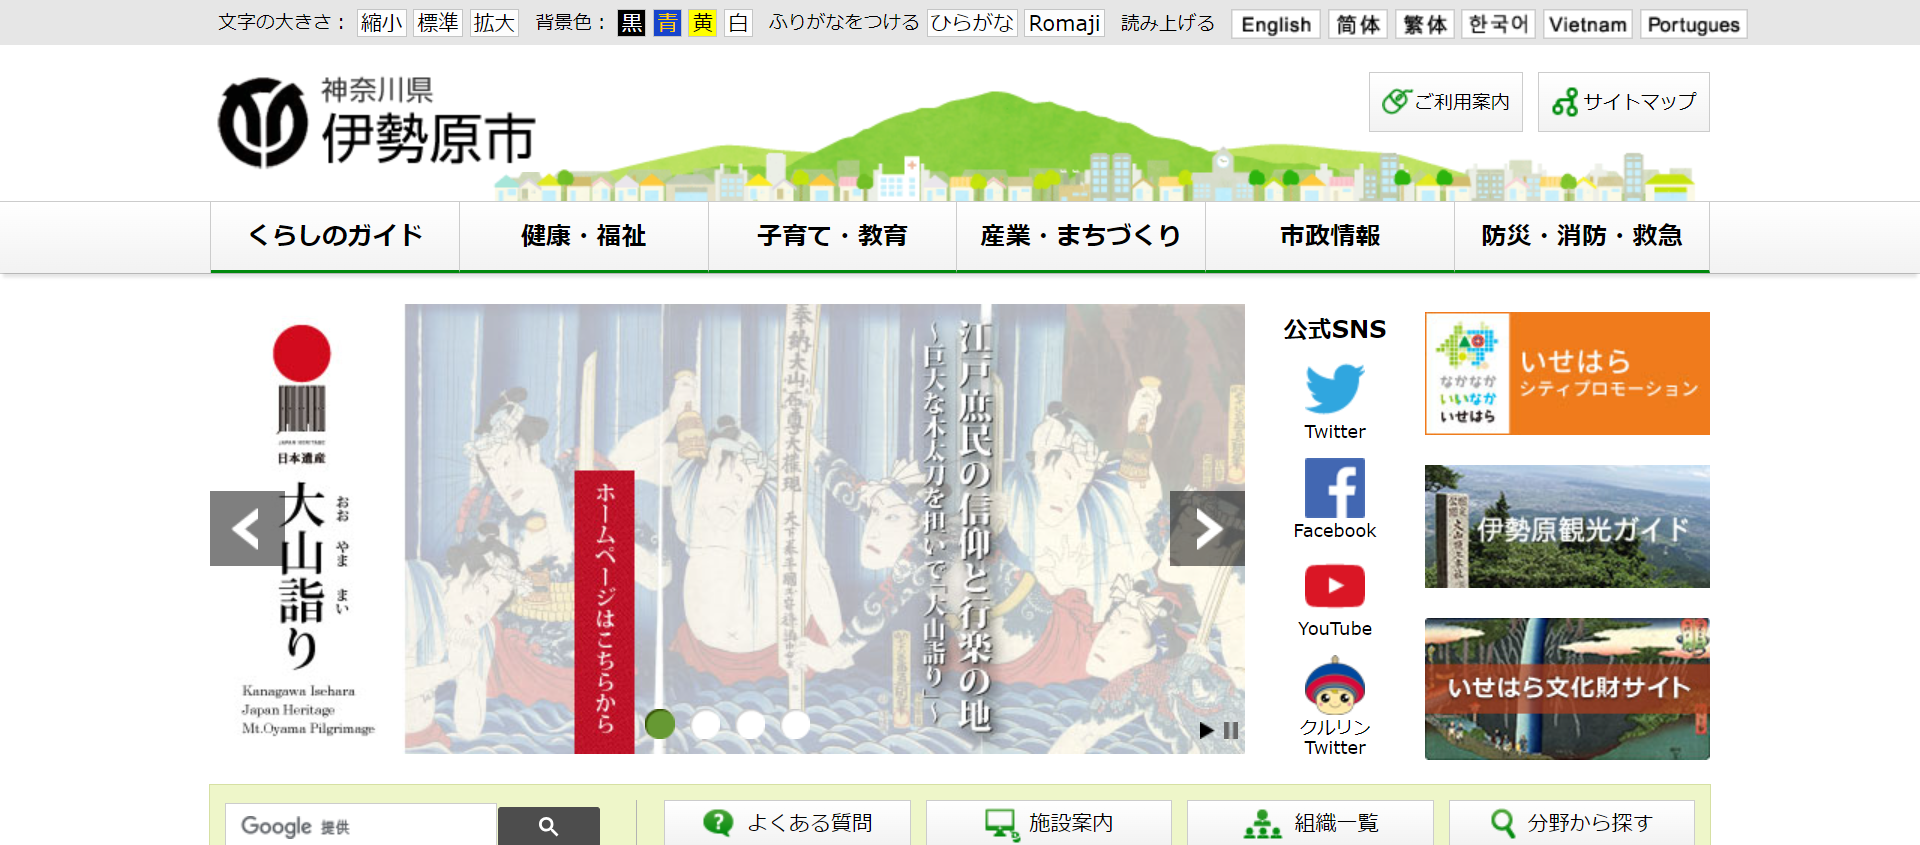
Task: Open ご利用案内 usage guide
Action: [1445, 102]
